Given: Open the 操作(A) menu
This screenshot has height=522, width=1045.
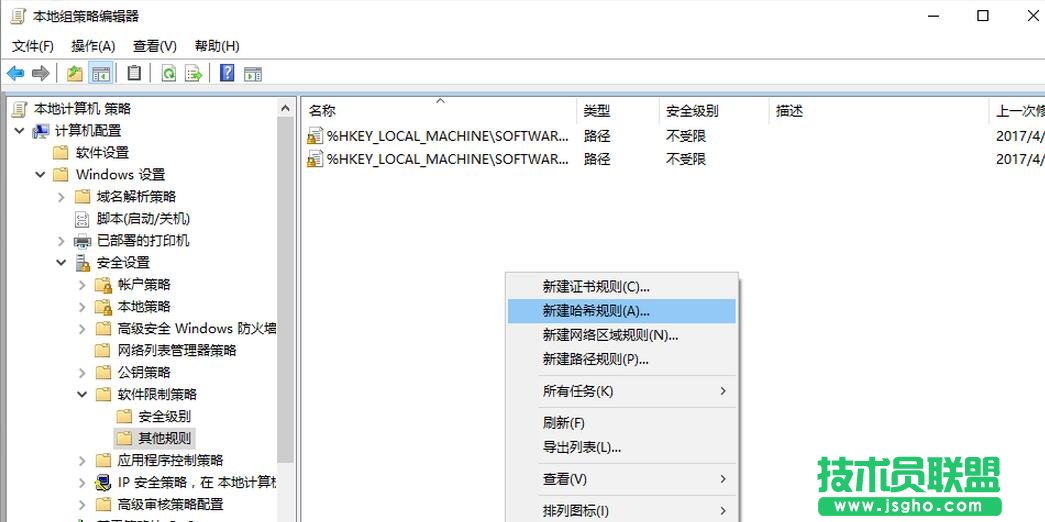Looking at the screenshot, I should pos(93,46).
